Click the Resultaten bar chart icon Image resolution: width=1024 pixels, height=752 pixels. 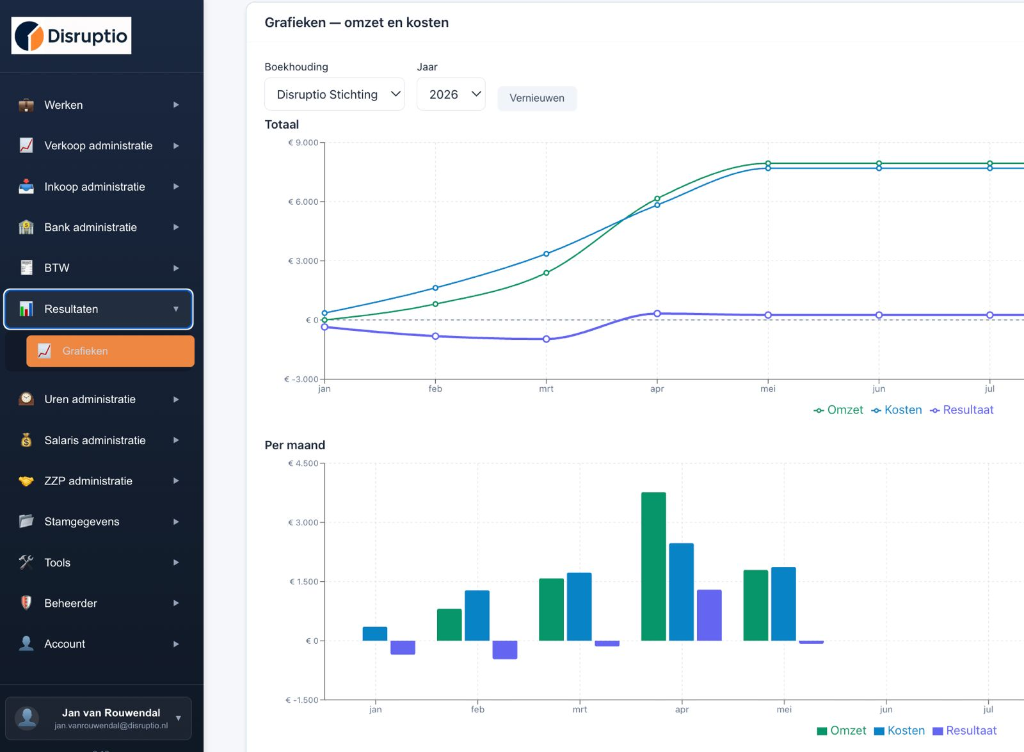[26, 309]
